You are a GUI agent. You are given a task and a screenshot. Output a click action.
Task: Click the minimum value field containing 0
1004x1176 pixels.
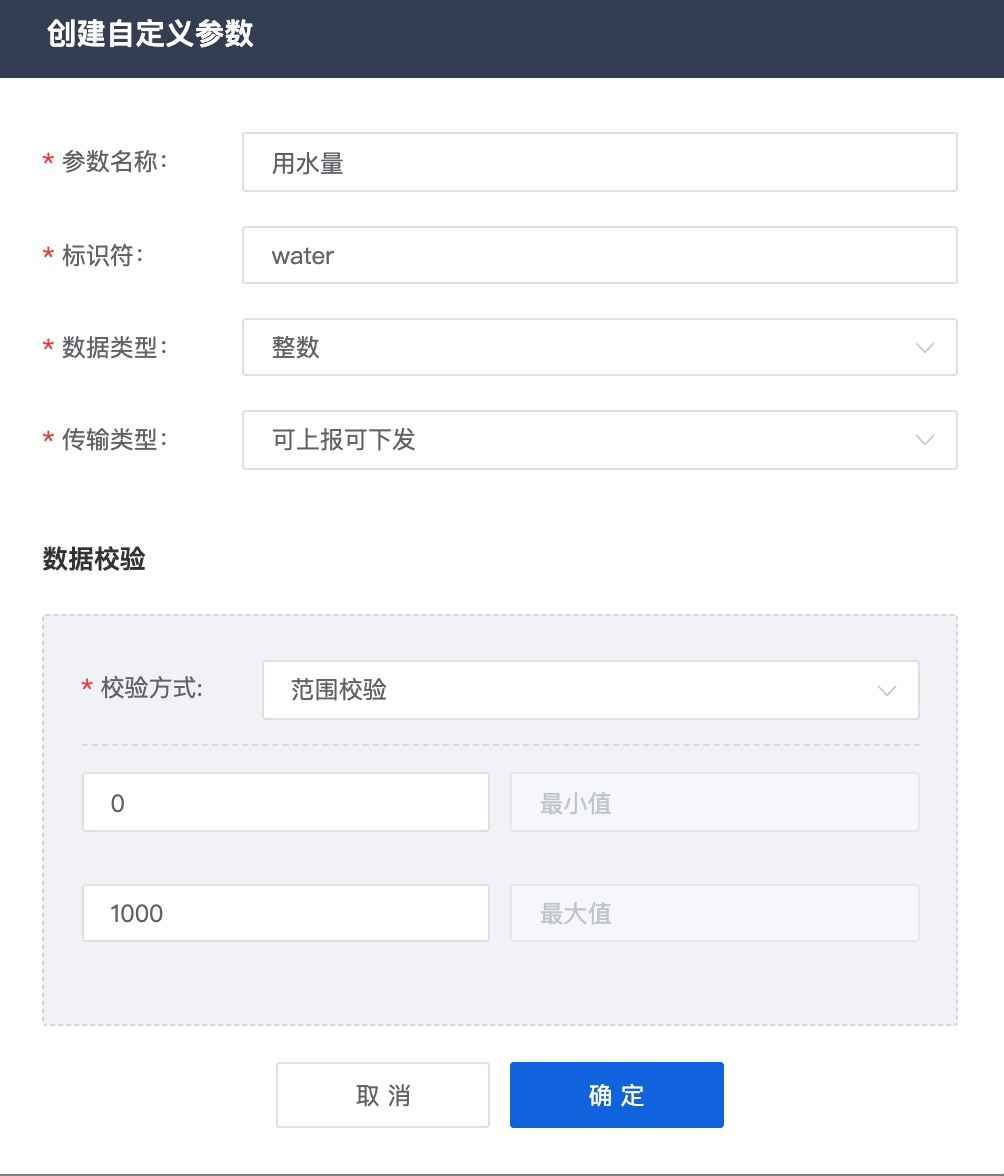pyautogui.click(x=285, y=802)
